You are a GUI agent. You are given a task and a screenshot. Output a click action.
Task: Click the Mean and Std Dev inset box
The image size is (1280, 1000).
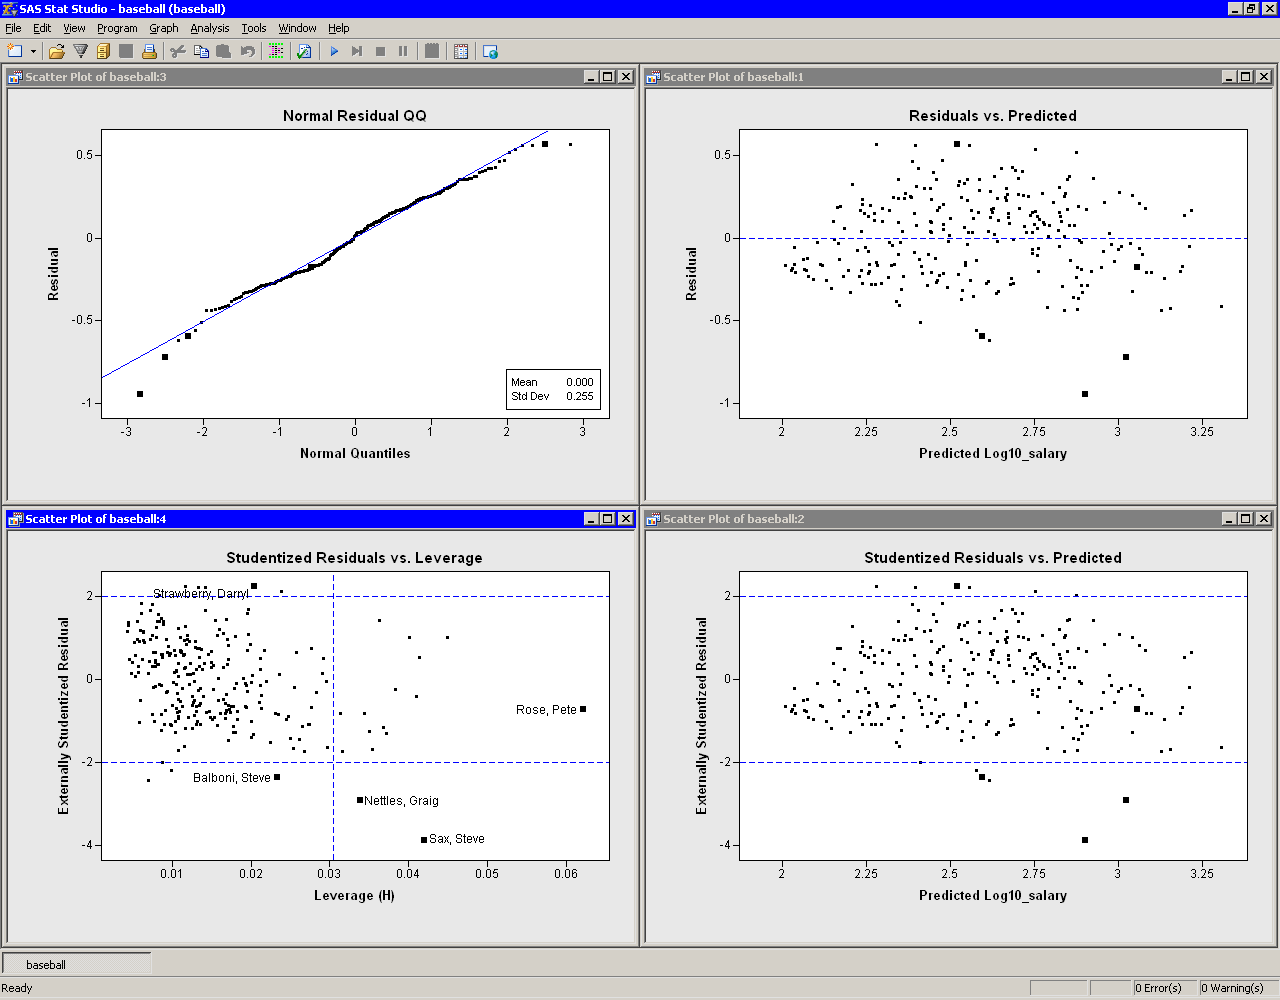tap(553, 389)
